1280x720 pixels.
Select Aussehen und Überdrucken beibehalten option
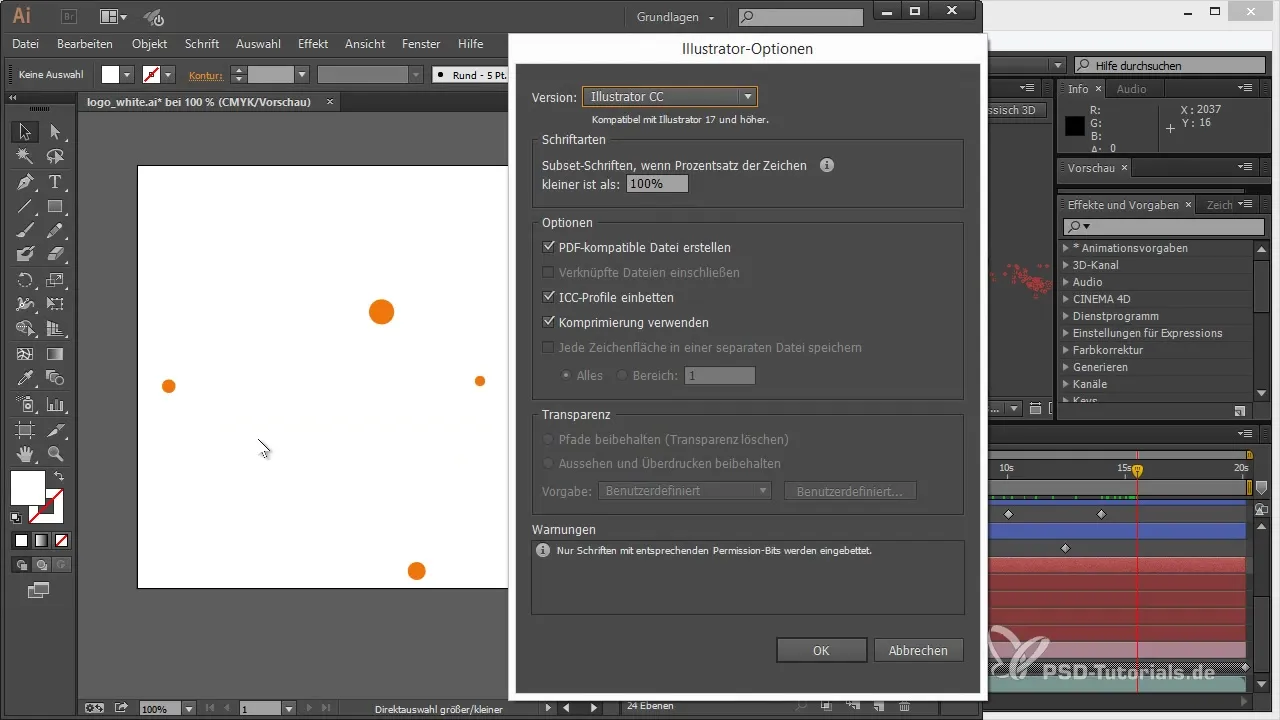pyautogui.click(x=547, y=463)
